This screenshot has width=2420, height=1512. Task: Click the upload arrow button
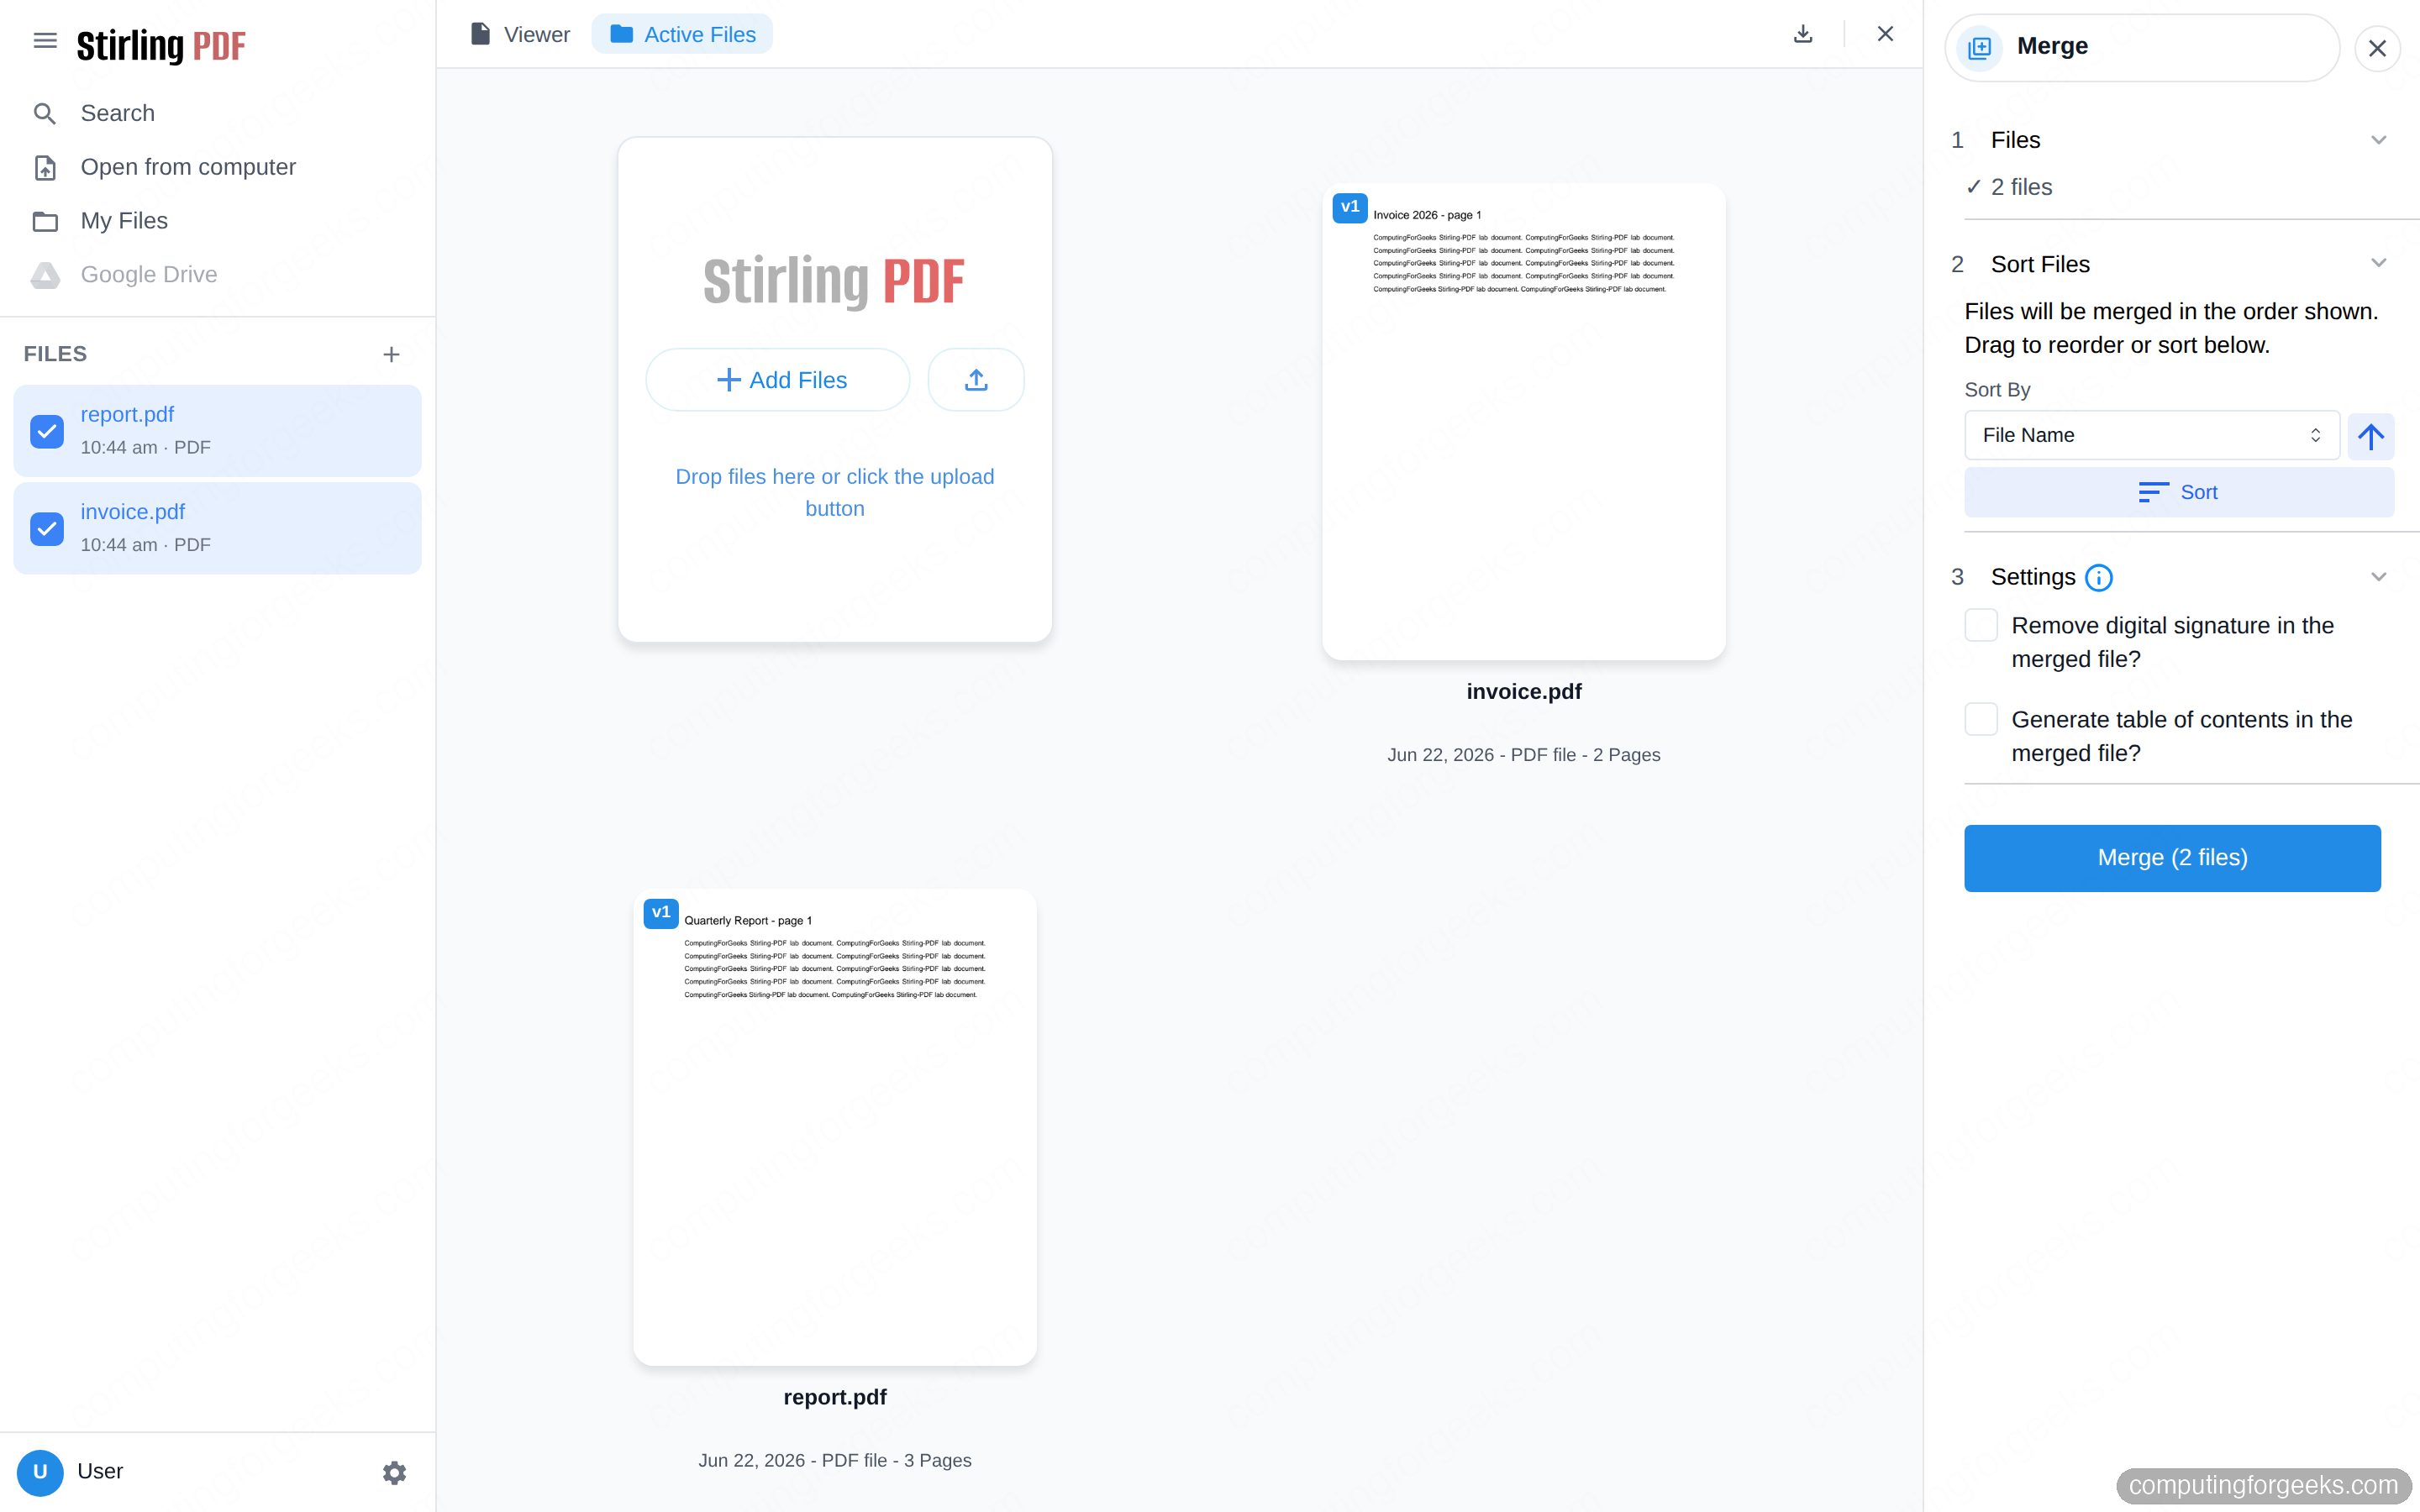click(976, 380)
